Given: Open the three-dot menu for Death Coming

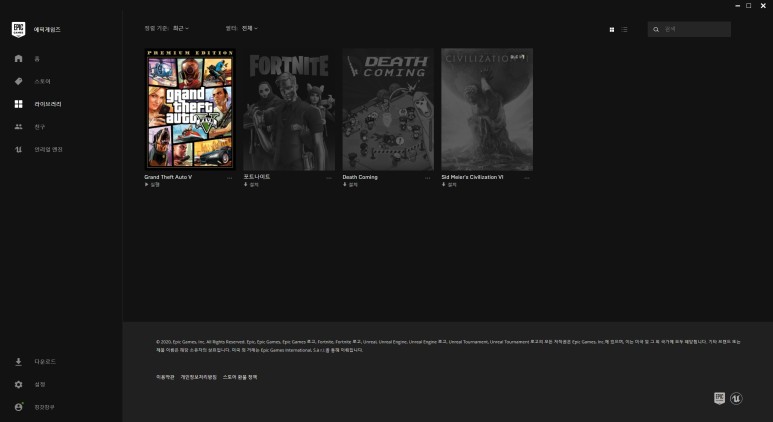Looking at the screenshot, I should click(428, 178).
